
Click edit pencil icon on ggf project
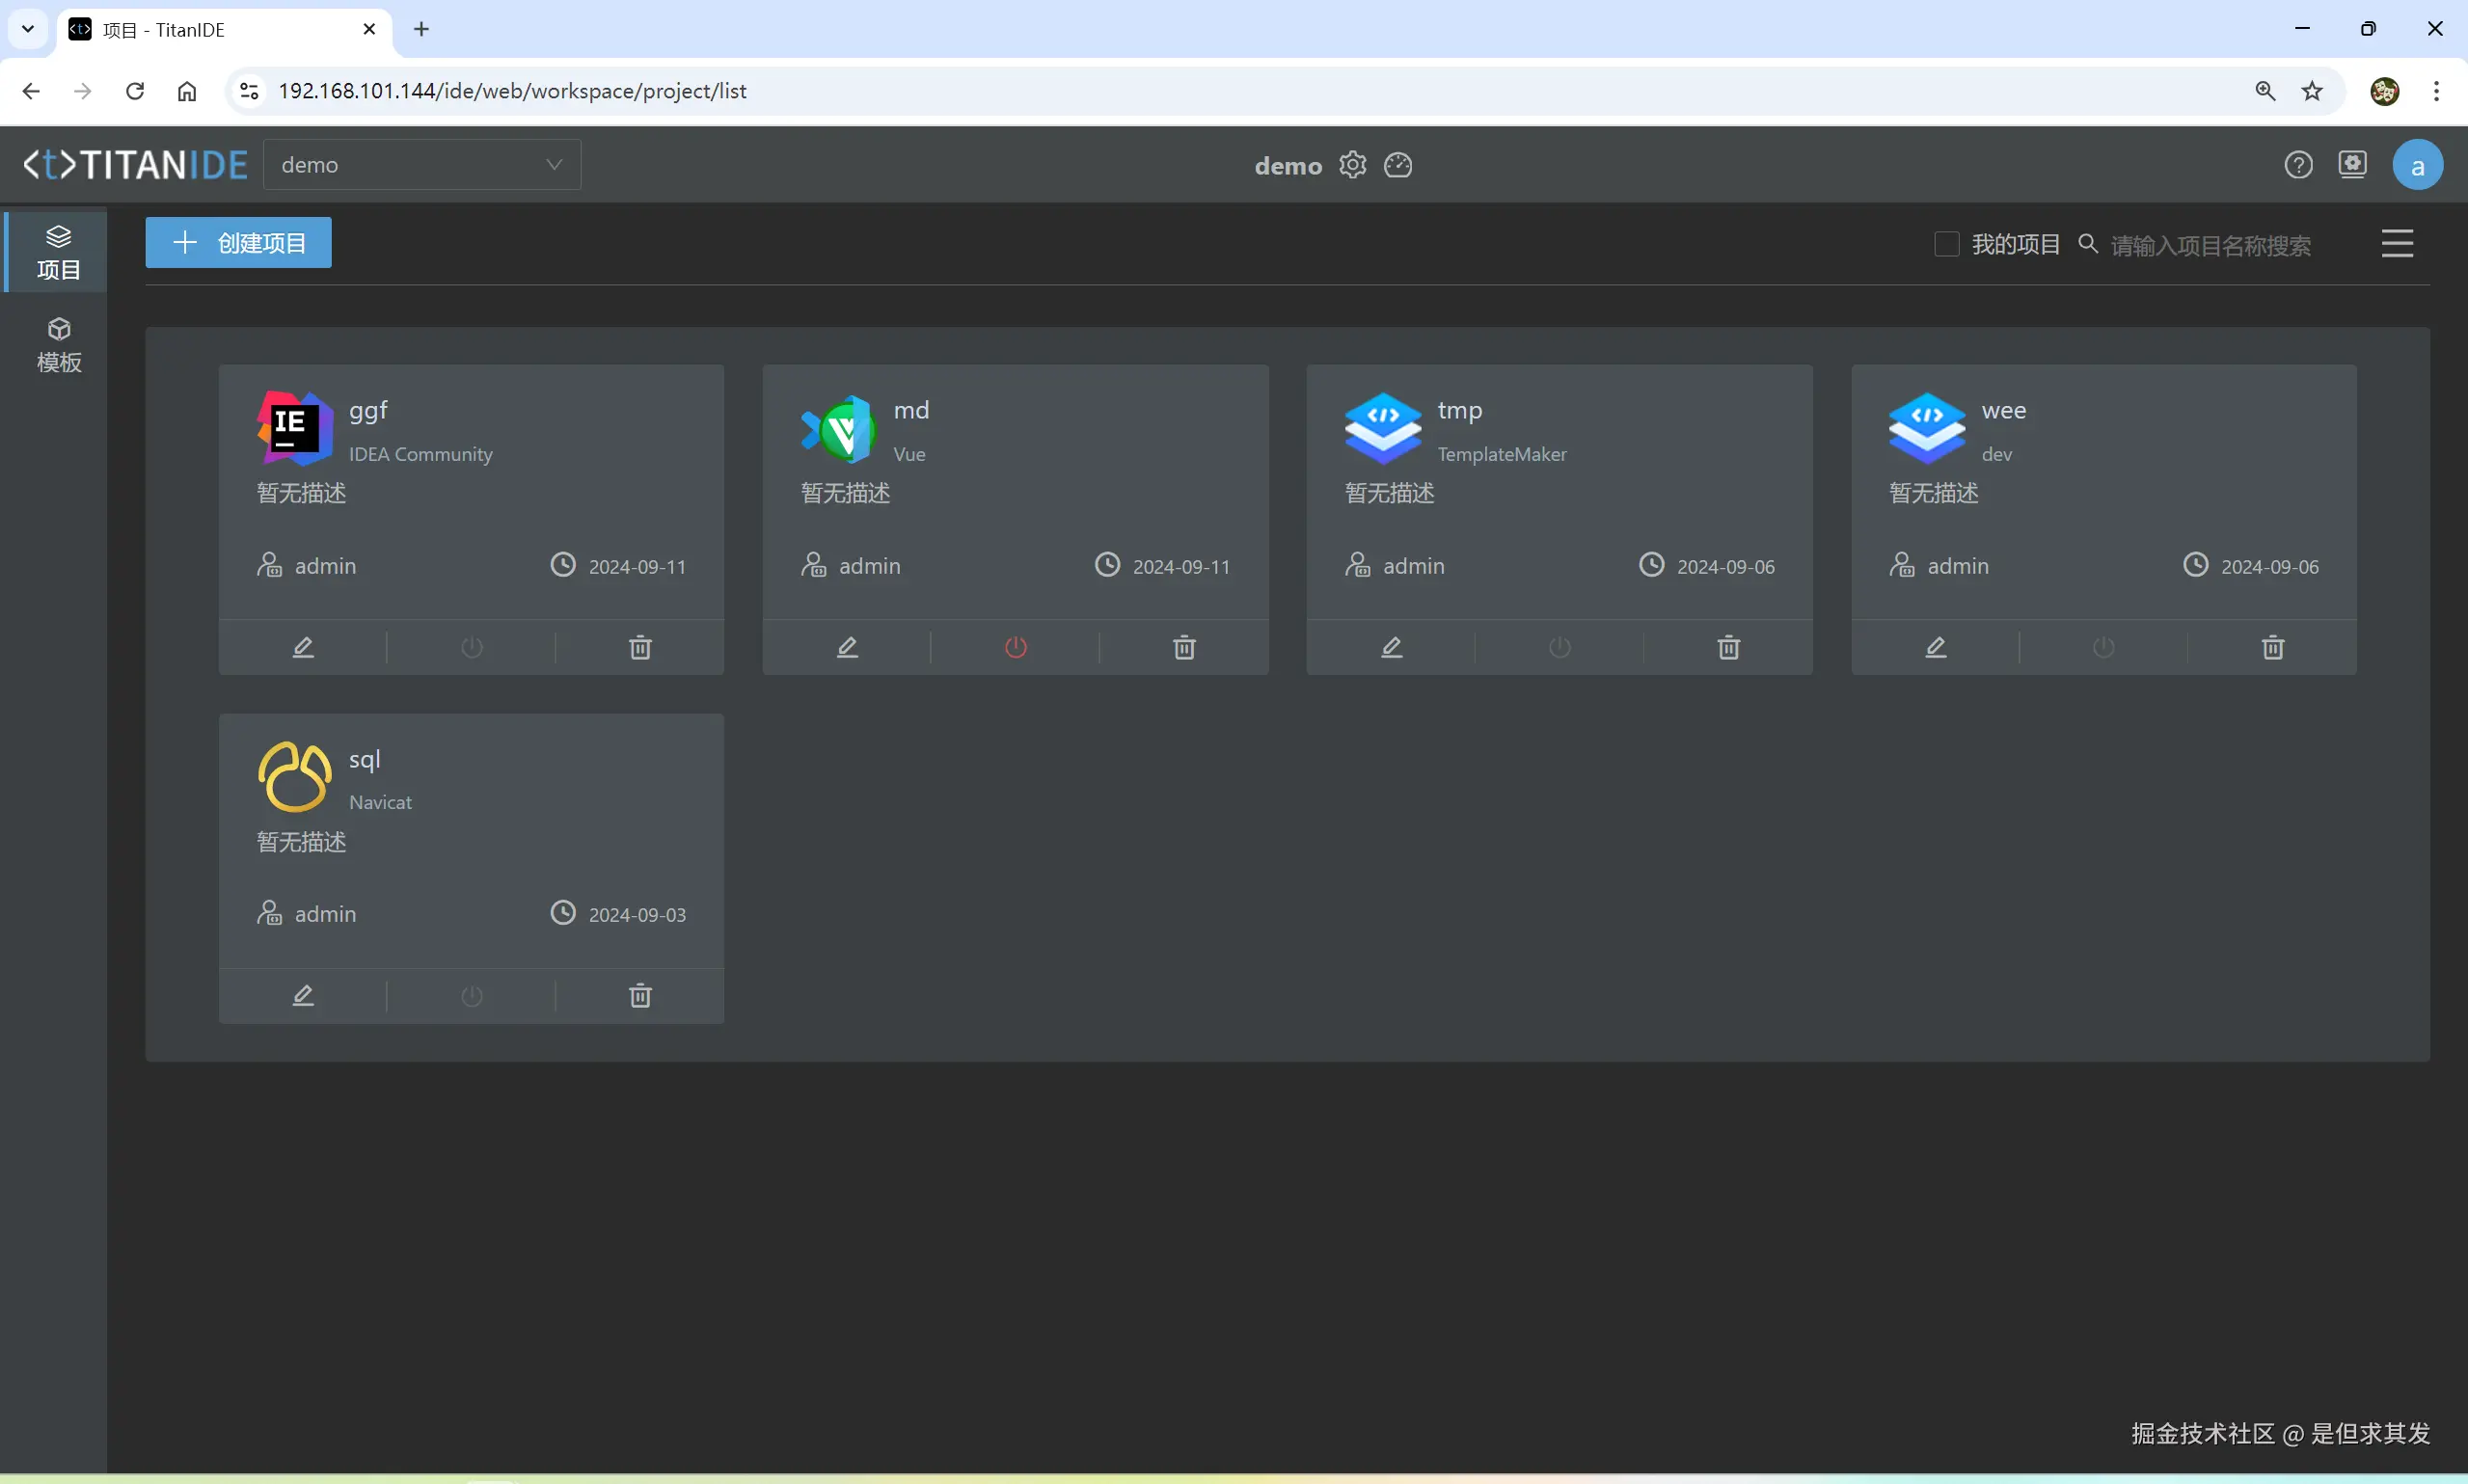(303, 648)
